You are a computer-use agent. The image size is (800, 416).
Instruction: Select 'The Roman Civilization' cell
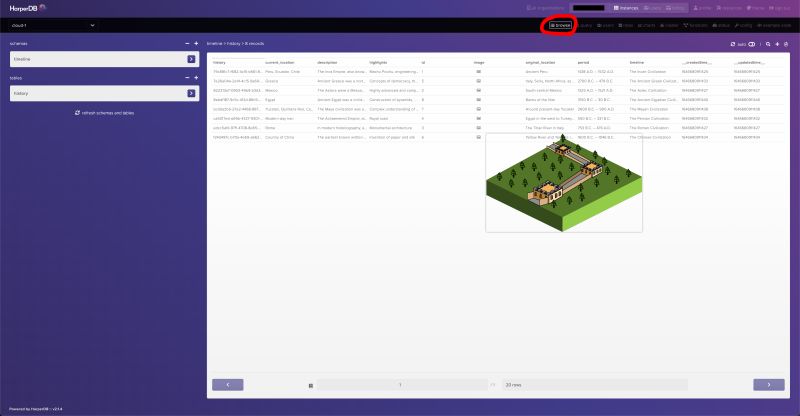coord(648,128)
